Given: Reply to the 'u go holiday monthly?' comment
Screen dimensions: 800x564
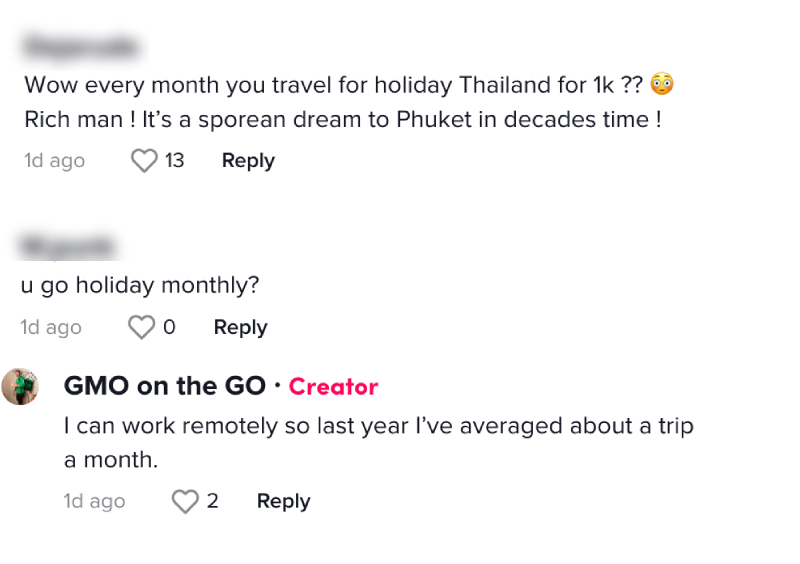Looking at the screenshot, I should 240,327.
